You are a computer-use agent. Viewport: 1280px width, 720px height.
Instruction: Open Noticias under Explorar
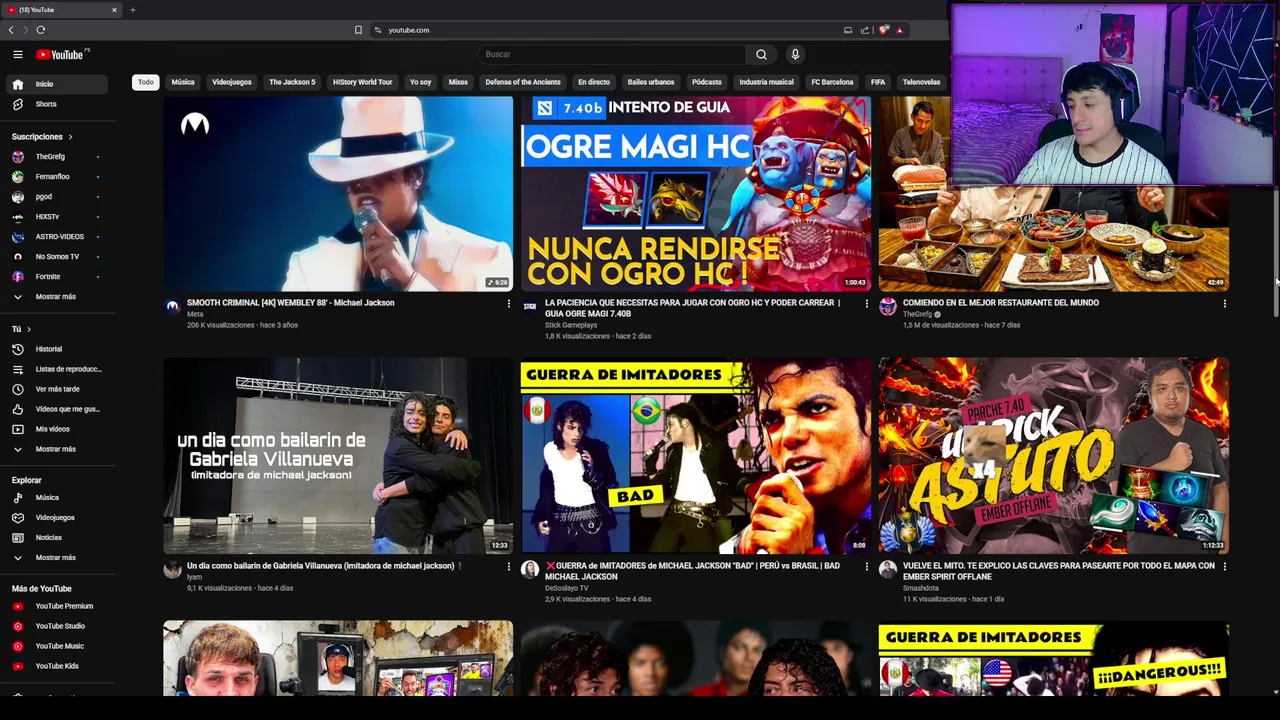(x=58, y=537)
